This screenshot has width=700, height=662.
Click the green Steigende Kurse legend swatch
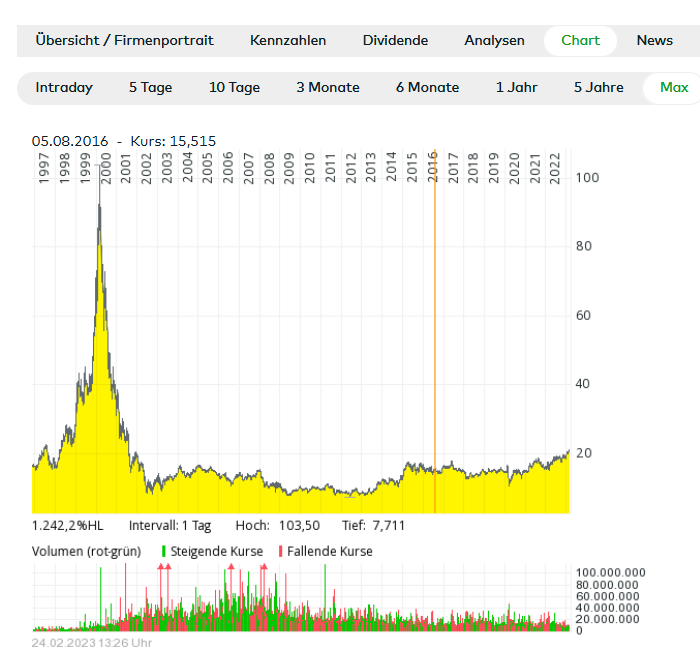coord(164,552)
